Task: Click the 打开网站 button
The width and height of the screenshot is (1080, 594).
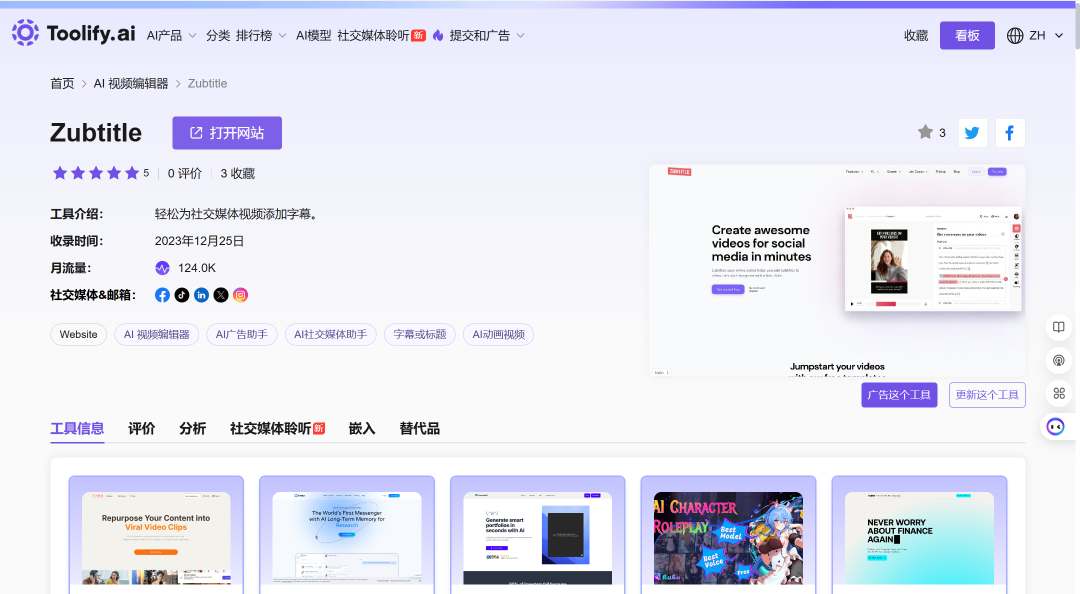Action: [227, 133]
